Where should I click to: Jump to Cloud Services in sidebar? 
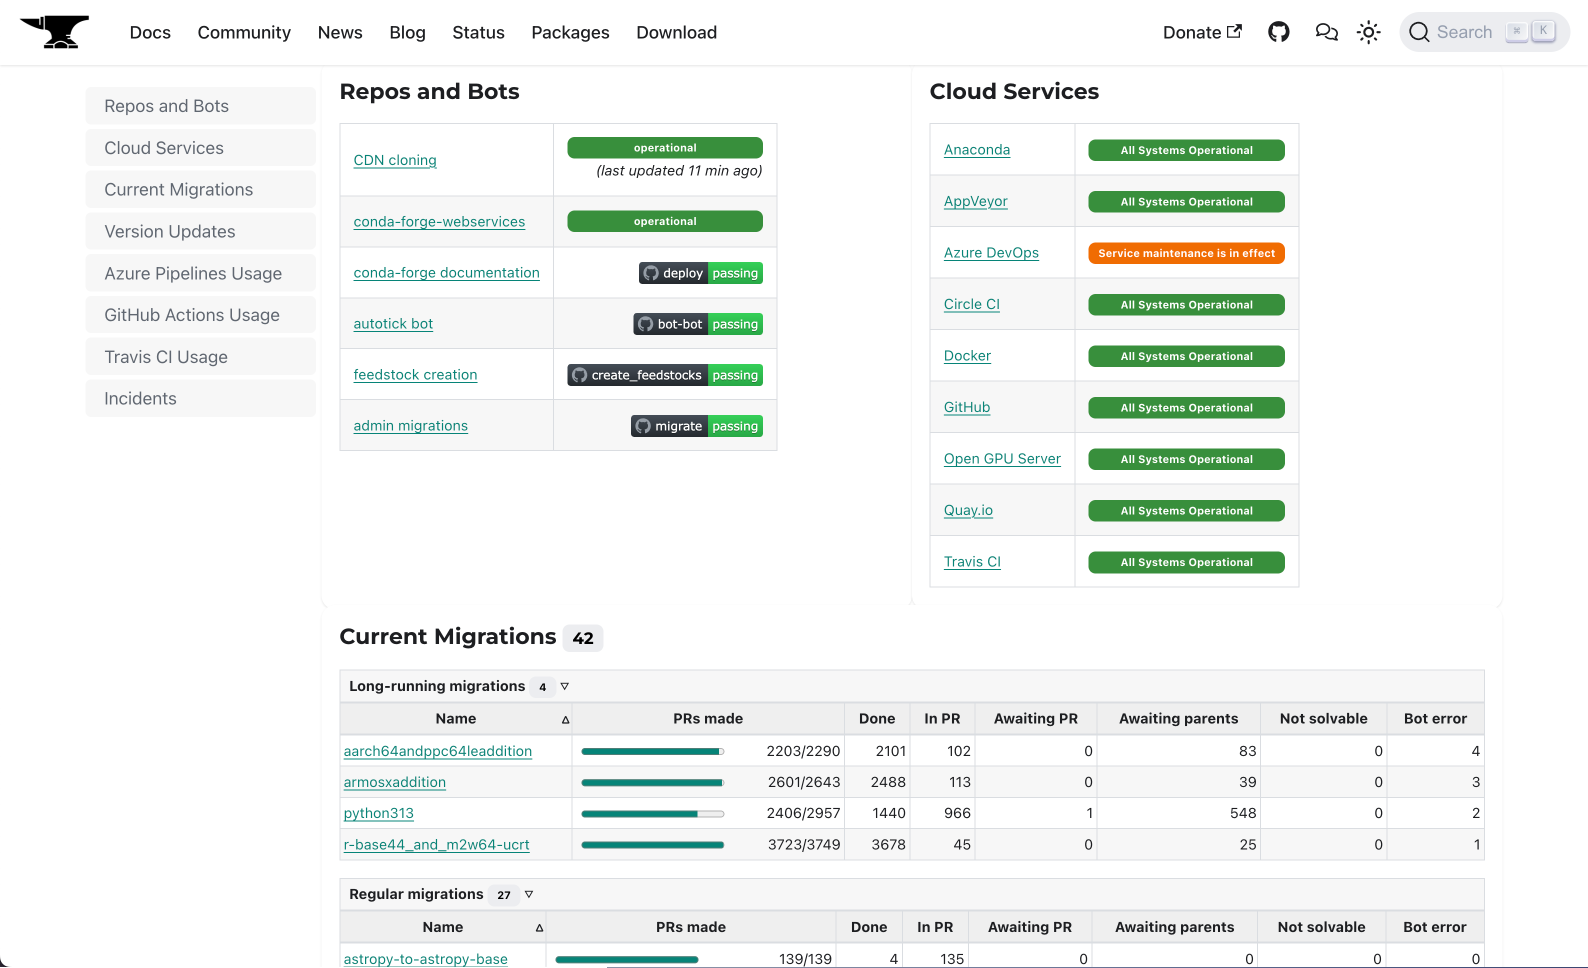click(201, 148)
